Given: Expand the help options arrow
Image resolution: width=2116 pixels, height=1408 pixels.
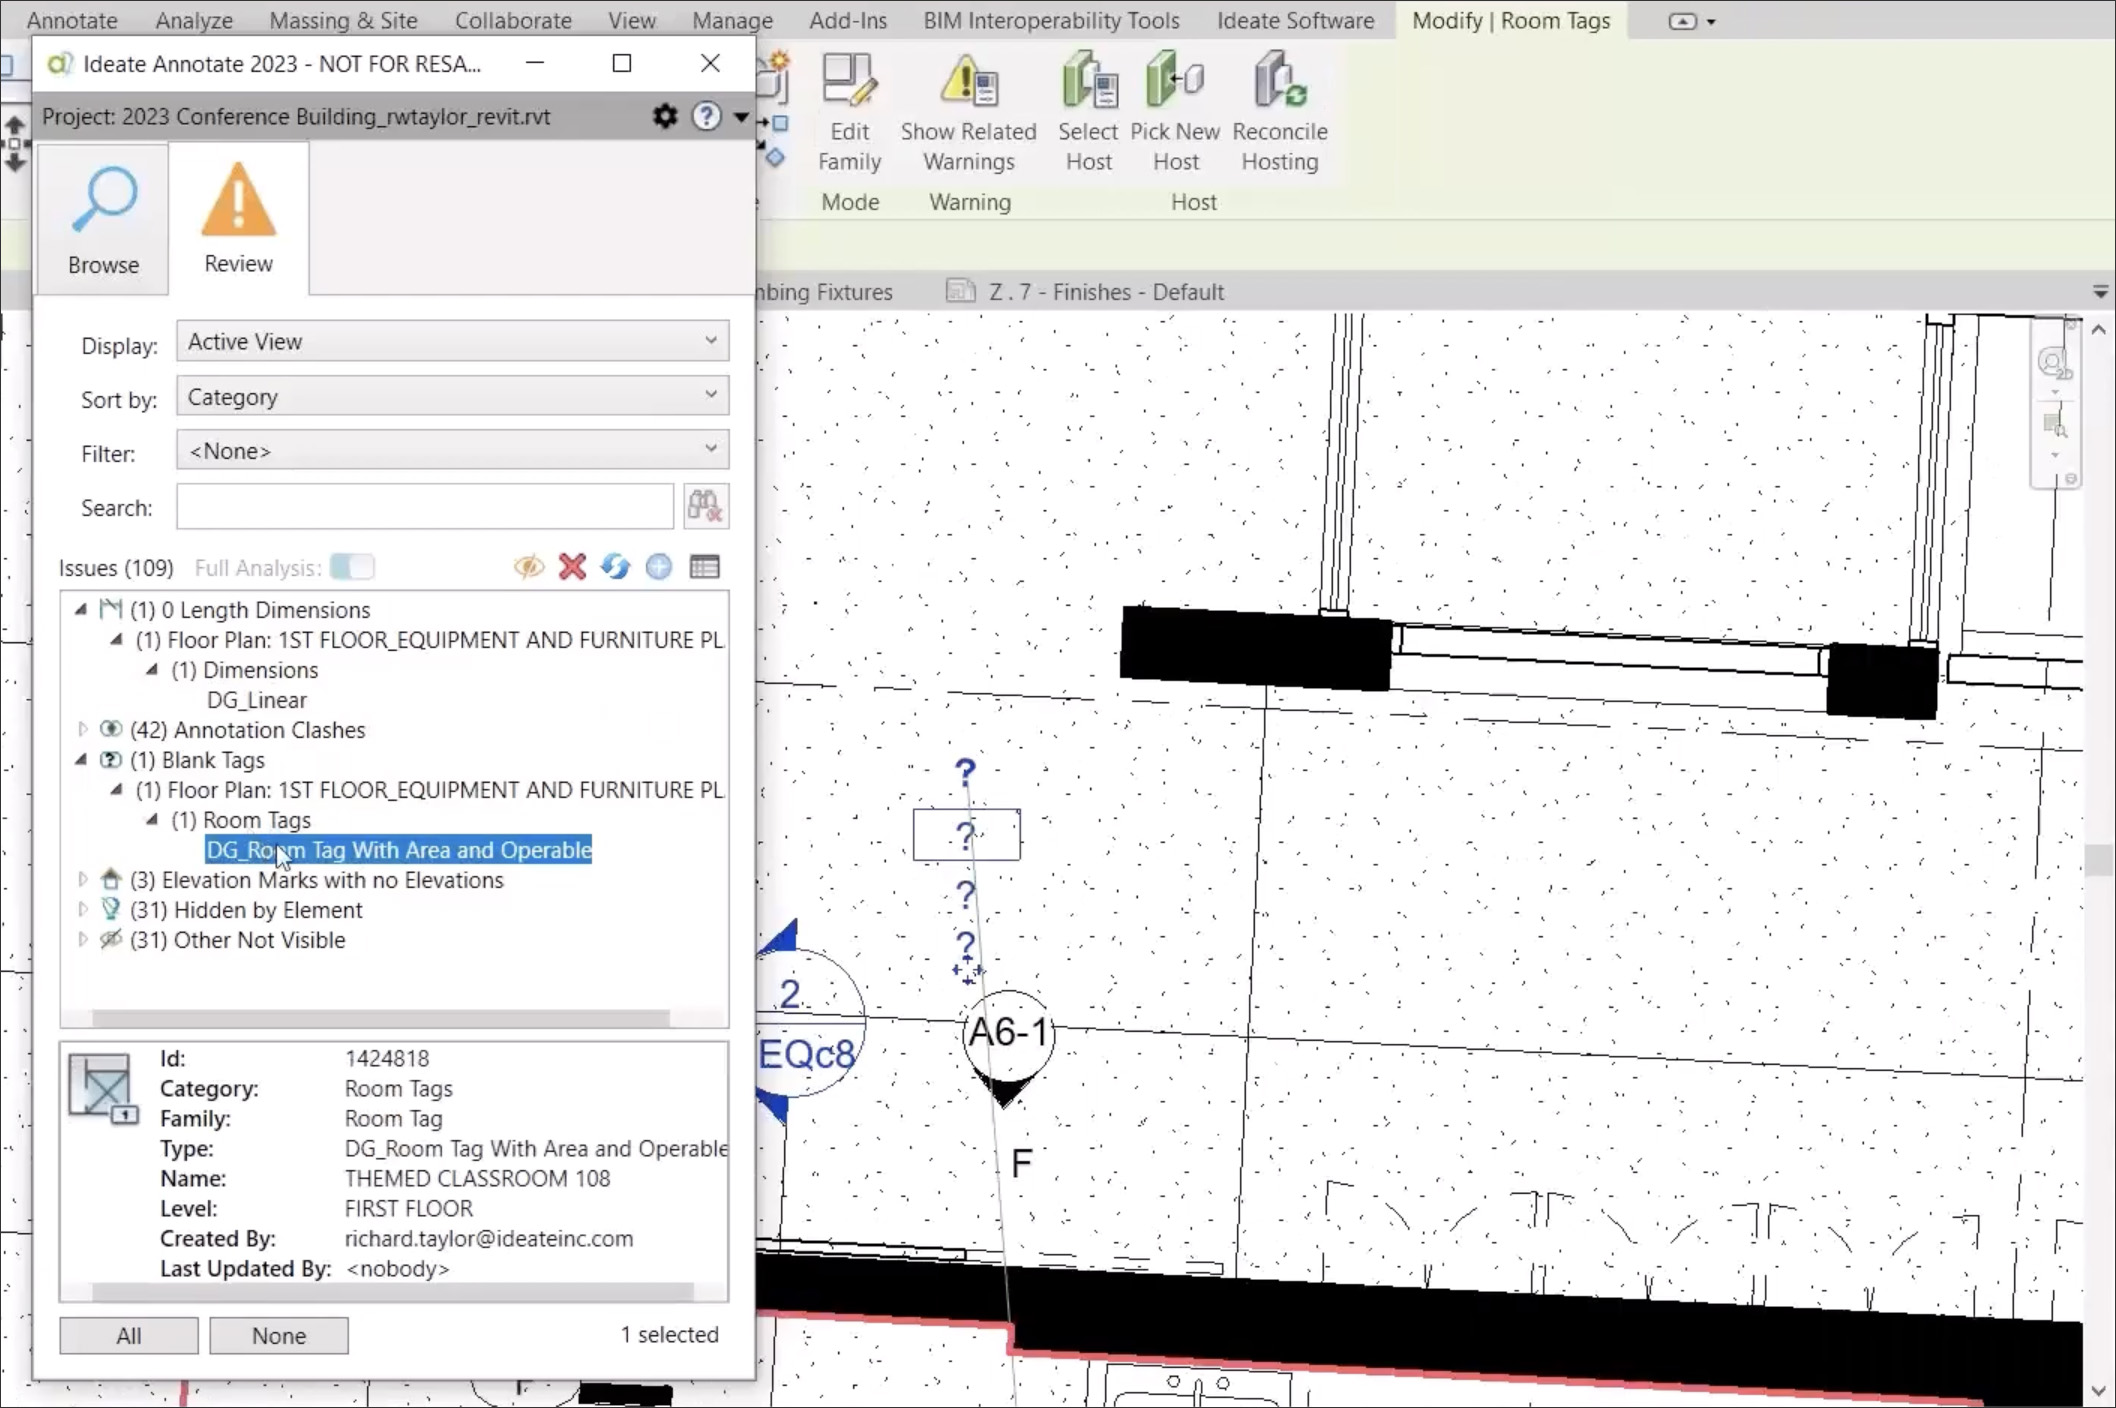Looking at the screenshot, I should point(741,117).
